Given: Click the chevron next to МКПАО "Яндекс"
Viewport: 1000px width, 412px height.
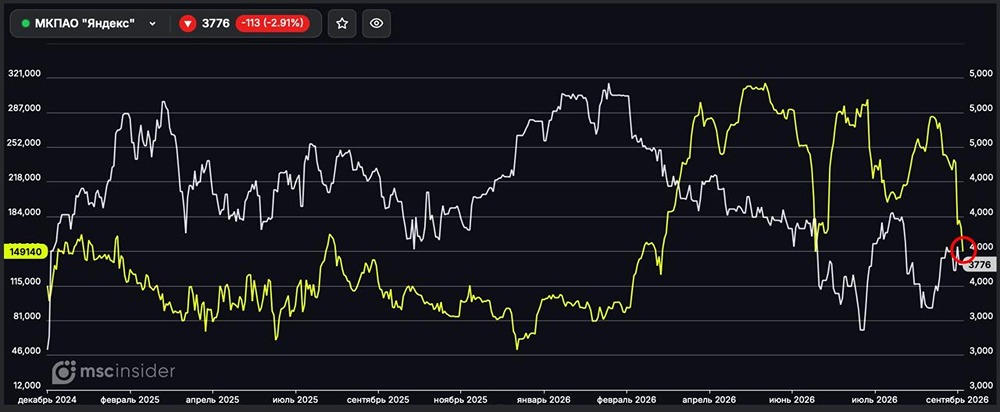Looking at the screenshot, I should coord(152,24).
